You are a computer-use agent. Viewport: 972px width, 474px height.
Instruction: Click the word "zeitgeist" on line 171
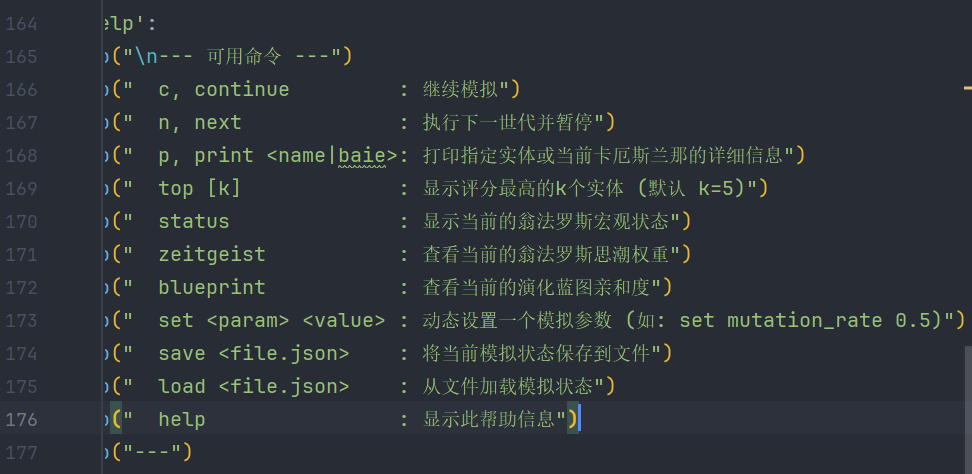click(211, 254)
